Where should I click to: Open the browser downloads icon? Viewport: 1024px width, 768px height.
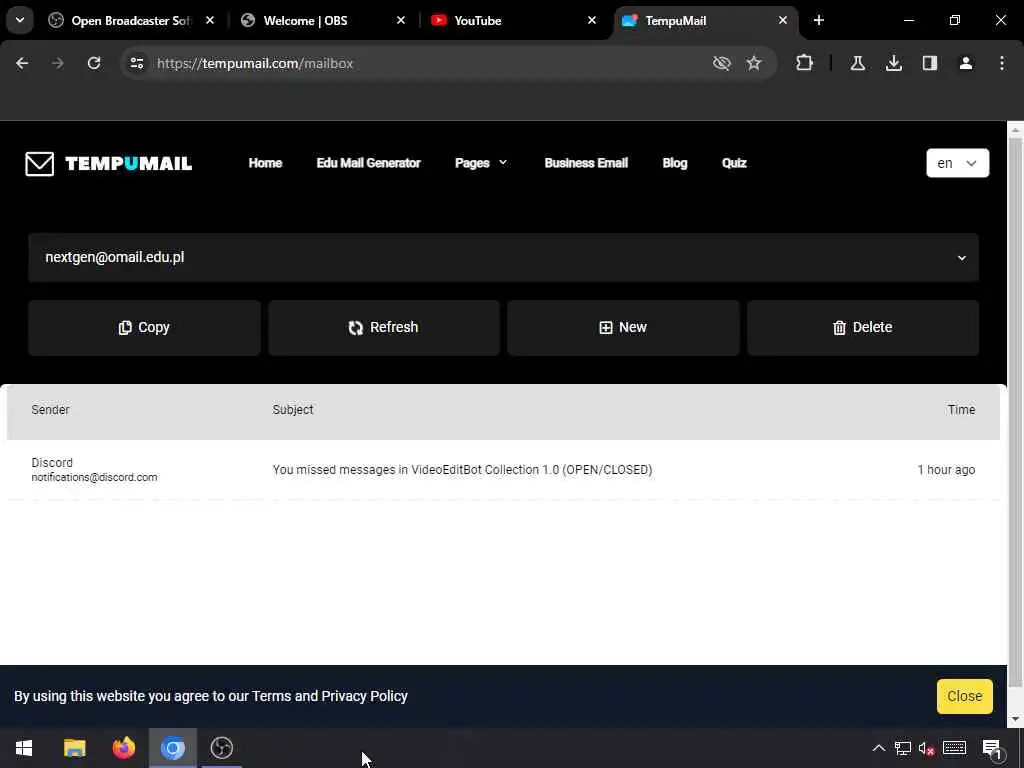pyautogui.click(x=894, y=63)
